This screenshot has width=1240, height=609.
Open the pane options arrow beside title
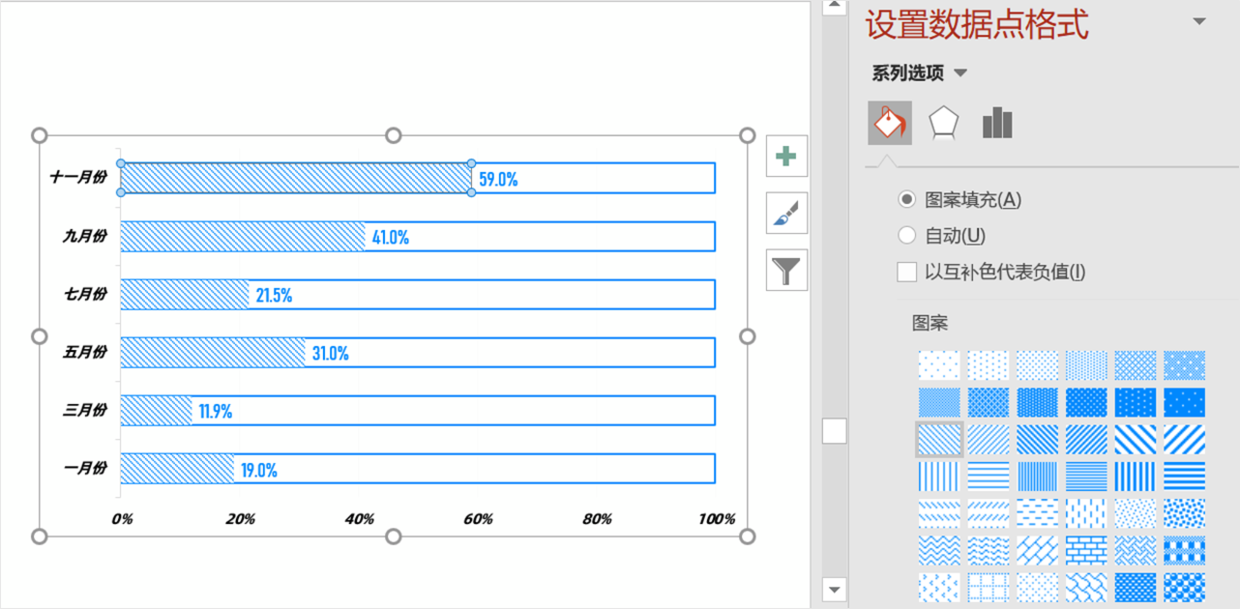coord(1199,23)
